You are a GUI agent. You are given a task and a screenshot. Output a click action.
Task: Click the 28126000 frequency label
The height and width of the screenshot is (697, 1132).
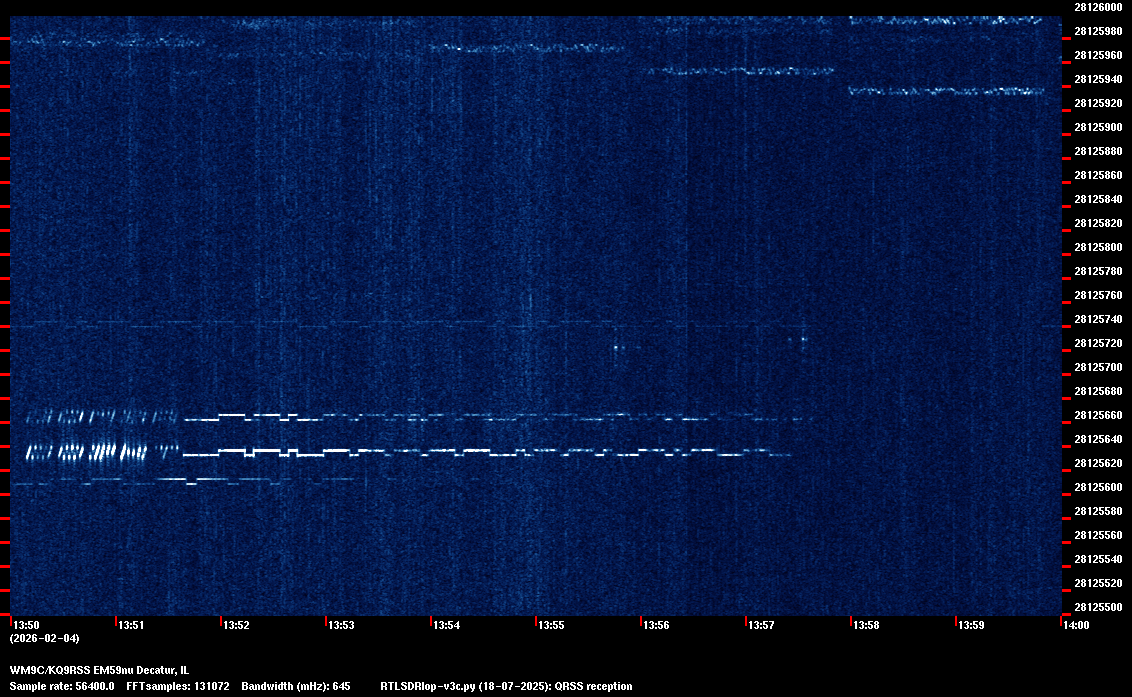pyautogui.click(x=1097, y=7)
